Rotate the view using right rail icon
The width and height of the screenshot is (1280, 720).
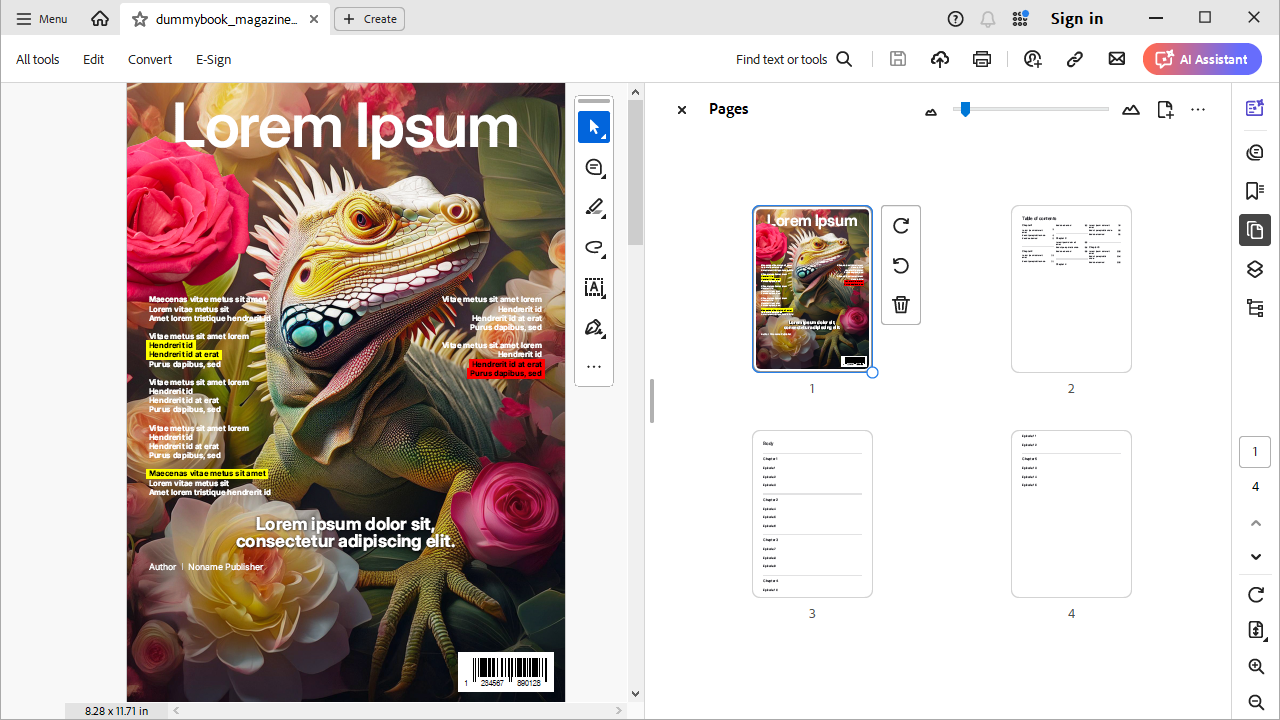tap(1256, 595)
